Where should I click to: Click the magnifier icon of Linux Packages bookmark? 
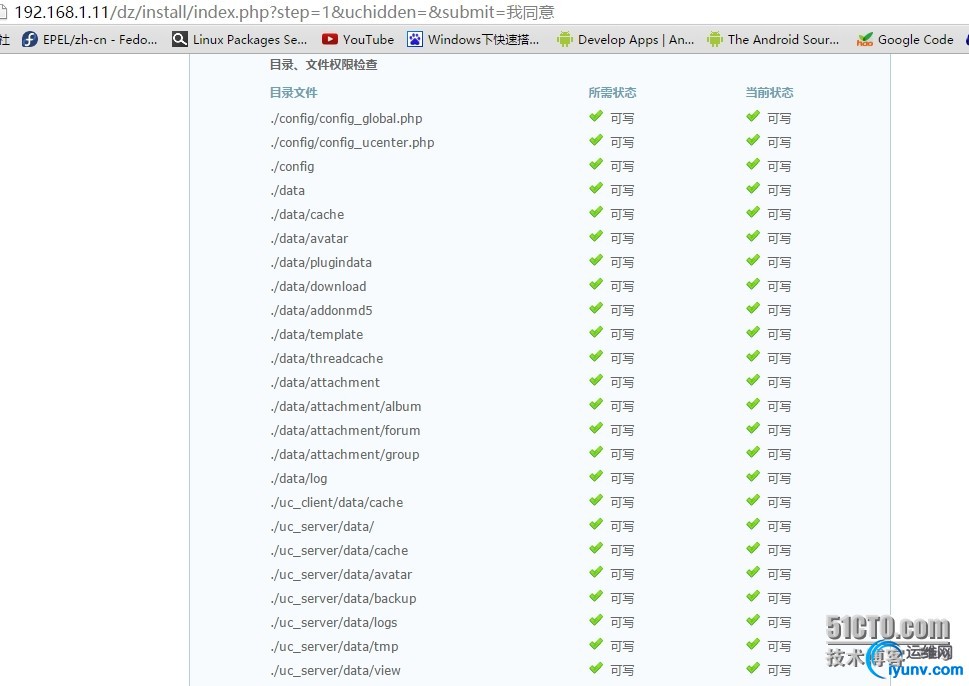click(x=180, y=40)
